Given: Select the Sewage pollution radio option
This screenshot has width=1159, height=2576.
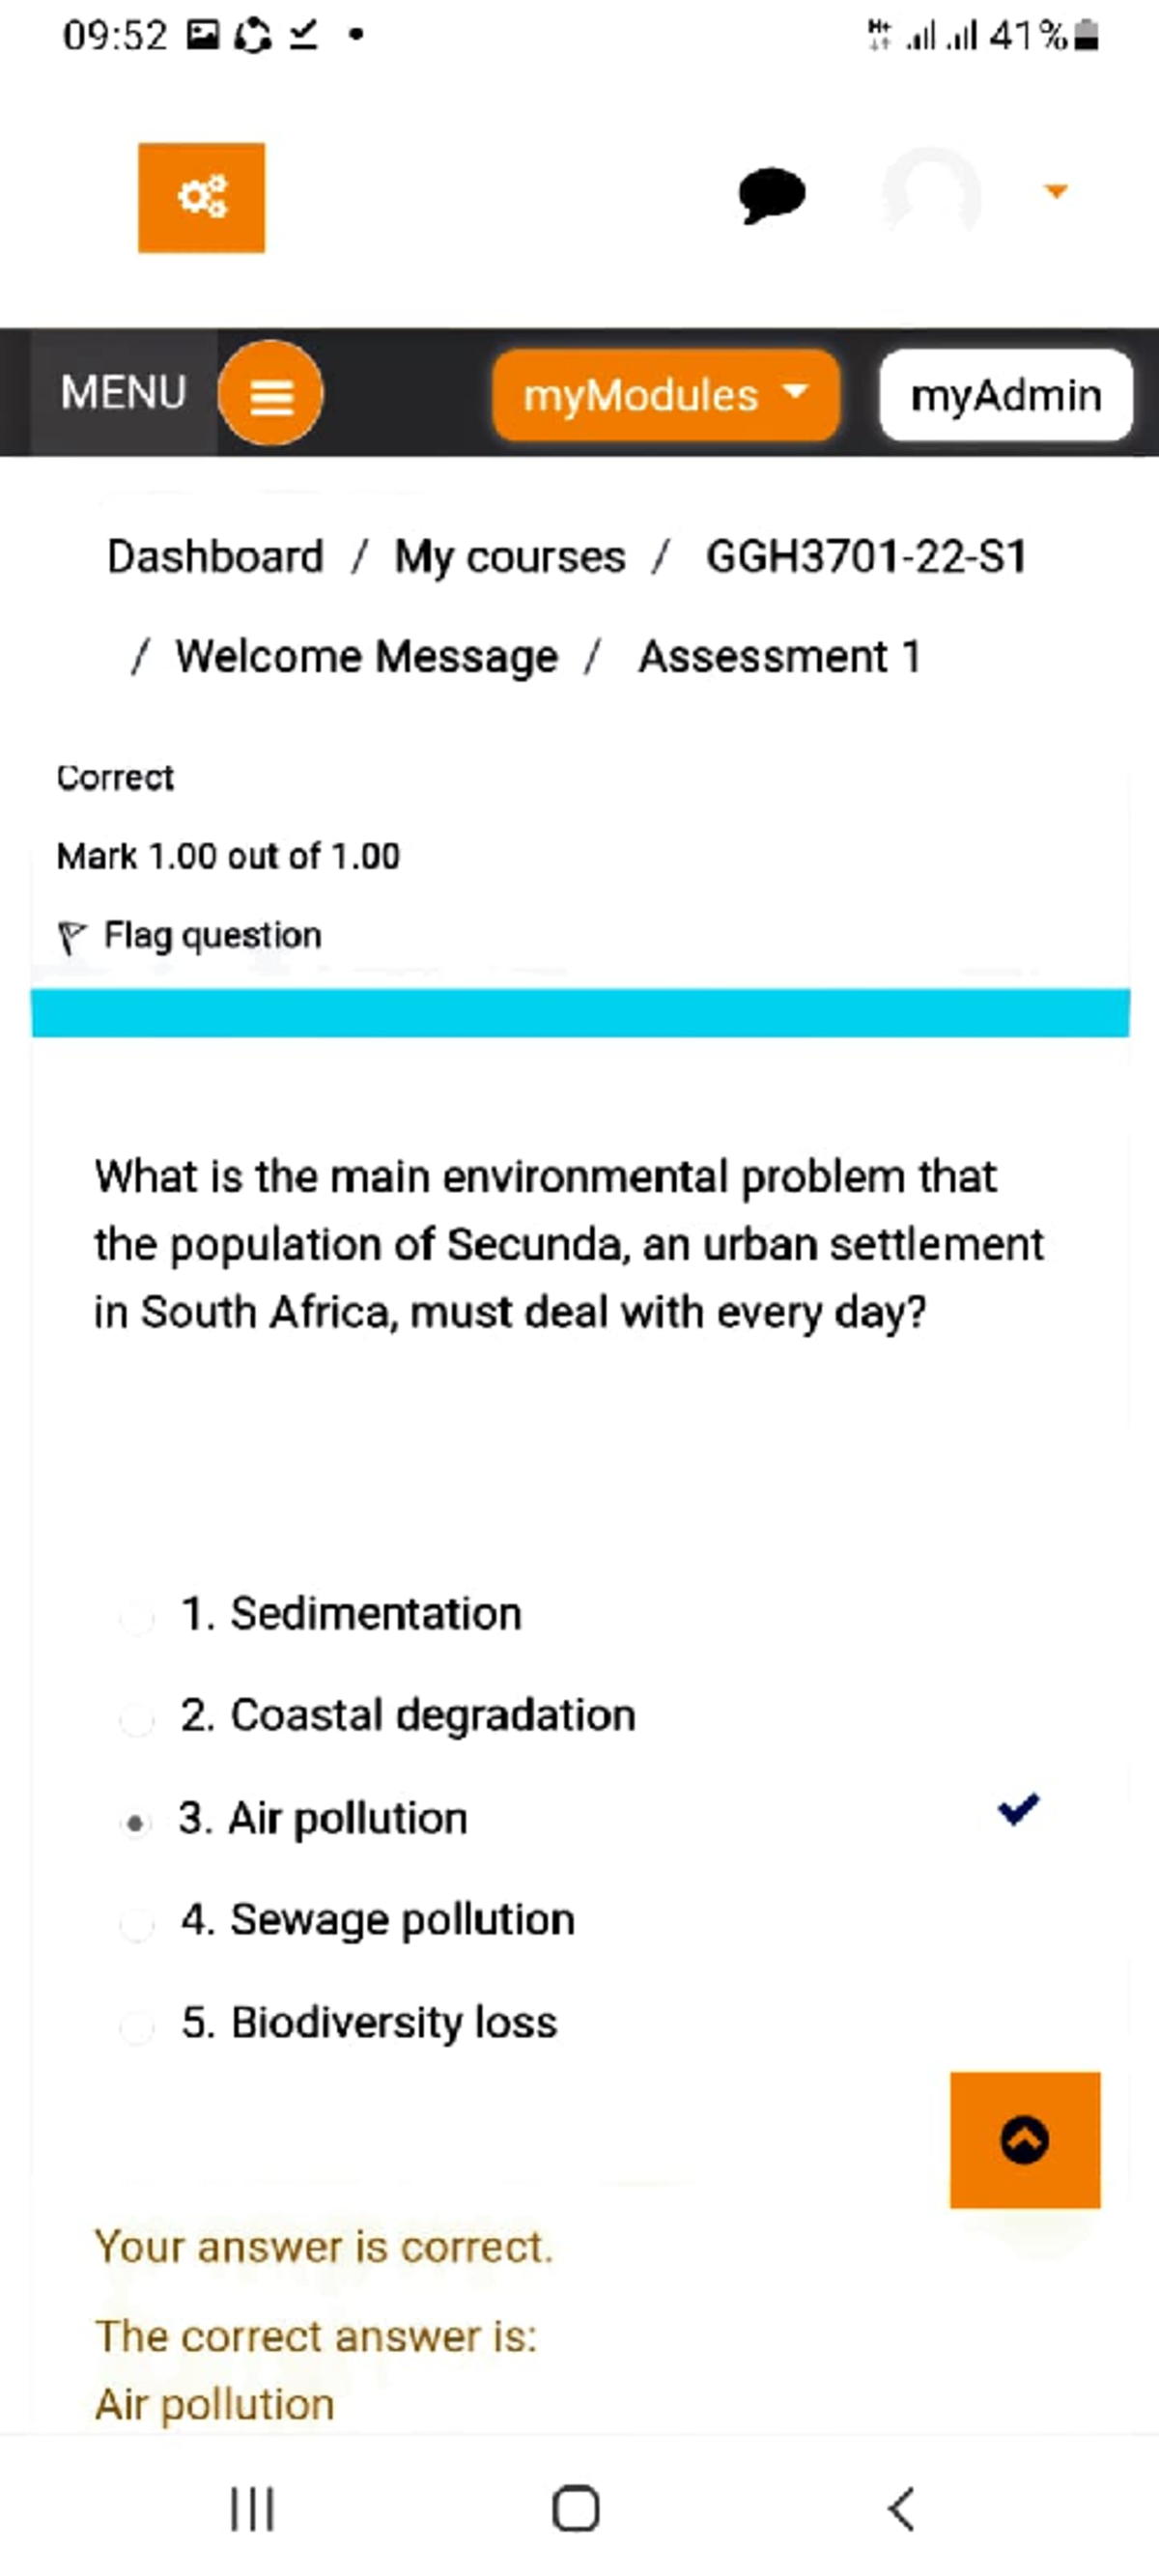Looking at the screenshot, I should coord(136,1923).
